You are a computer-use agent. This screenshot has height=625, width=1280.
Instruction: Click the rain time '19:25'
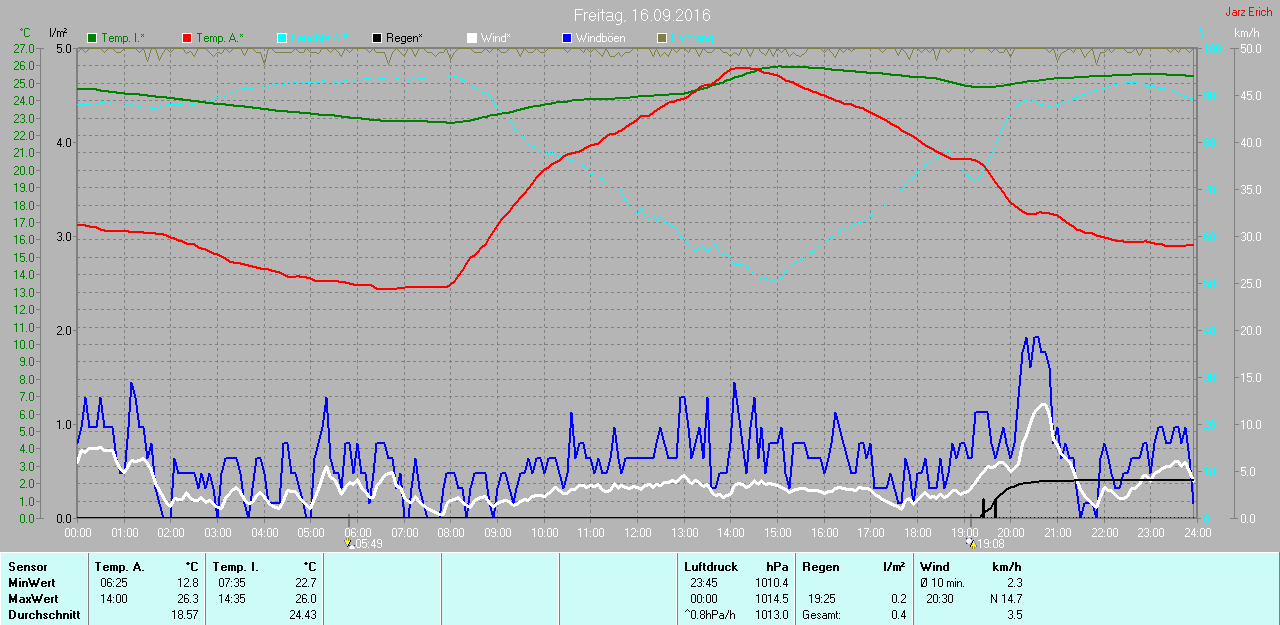point(822,599)
